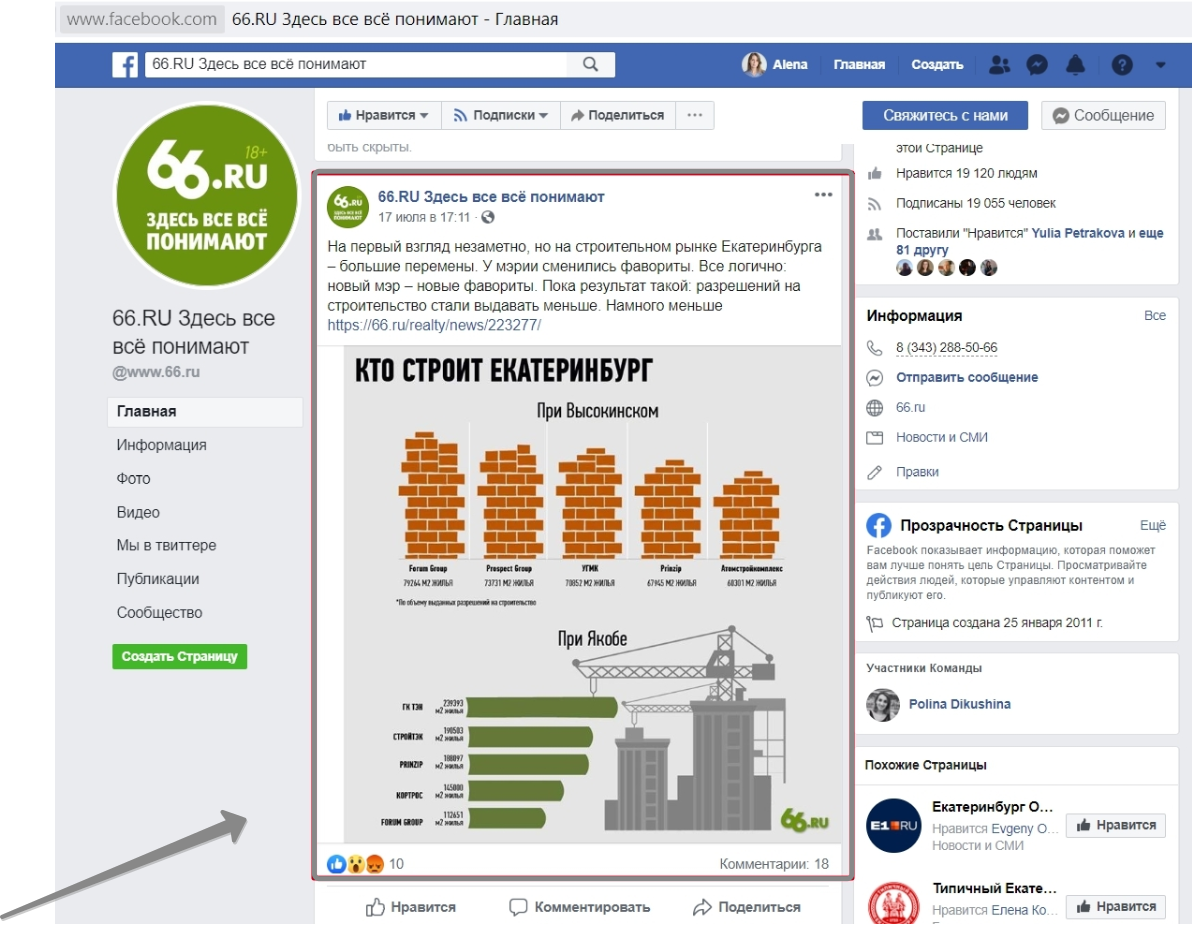Click the Поделиться page button
This screenshot has width=1192, height=941.
(617, 116)
